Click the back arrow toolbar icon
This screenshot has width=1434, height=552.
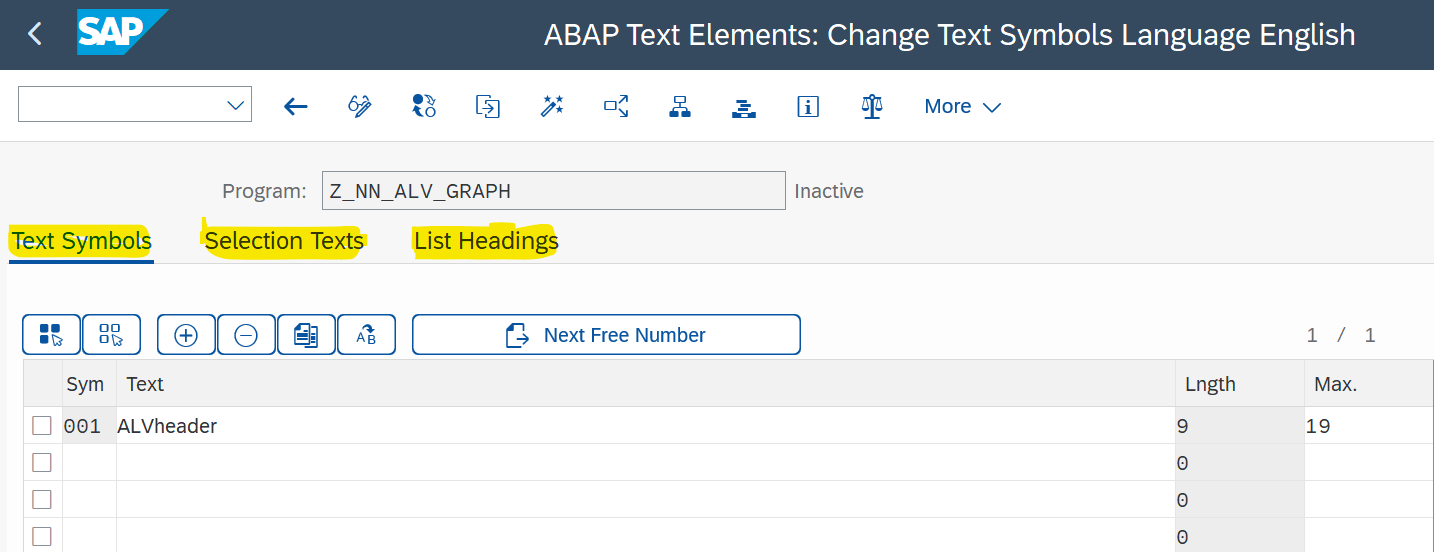click(295, 106)
